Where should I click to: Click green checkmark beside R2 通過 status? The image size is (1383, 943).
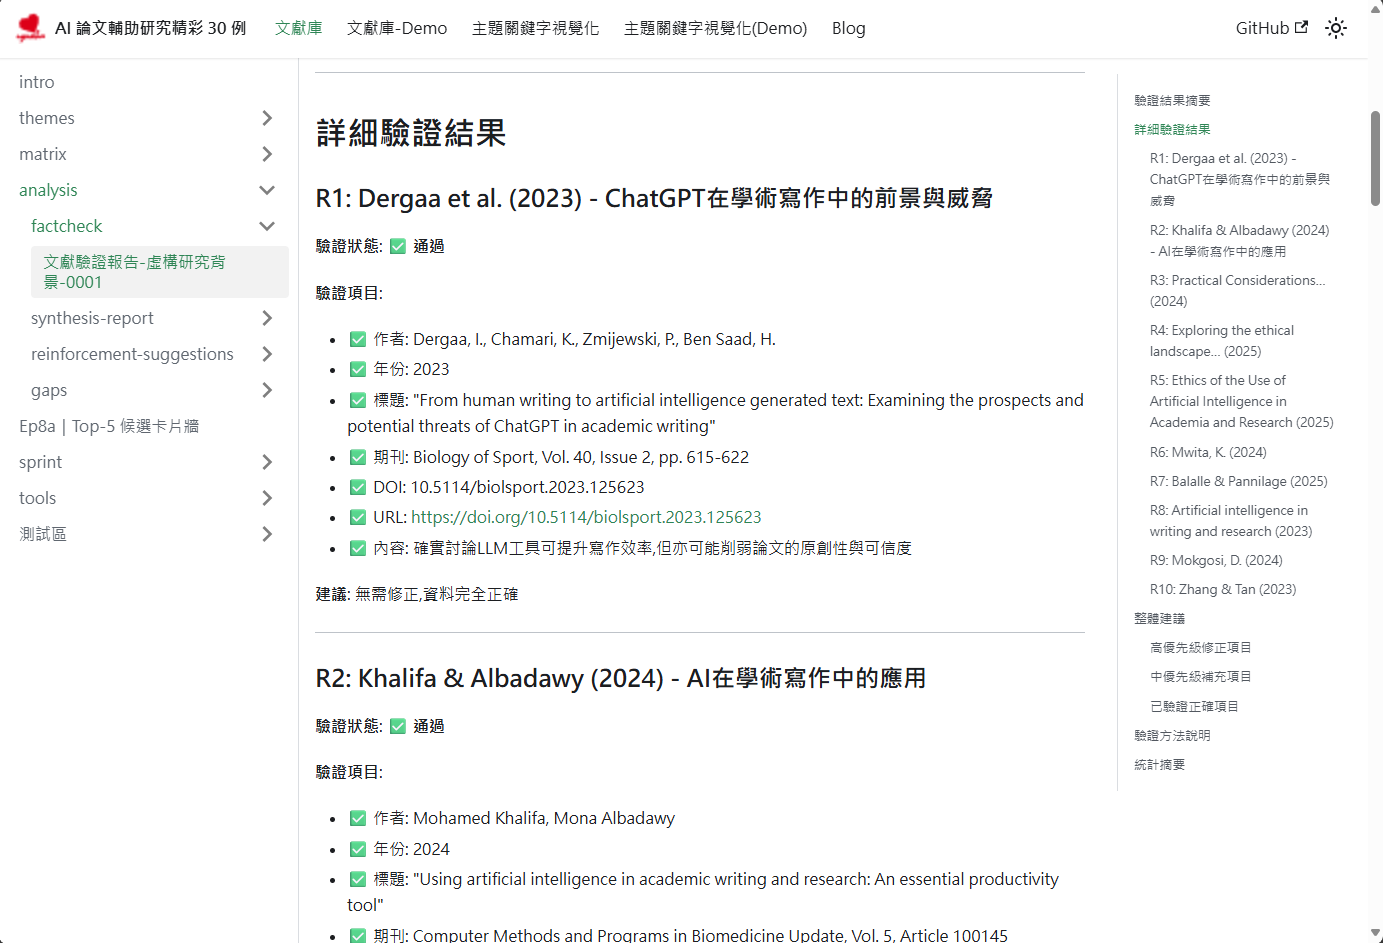(x=398, y=727)
